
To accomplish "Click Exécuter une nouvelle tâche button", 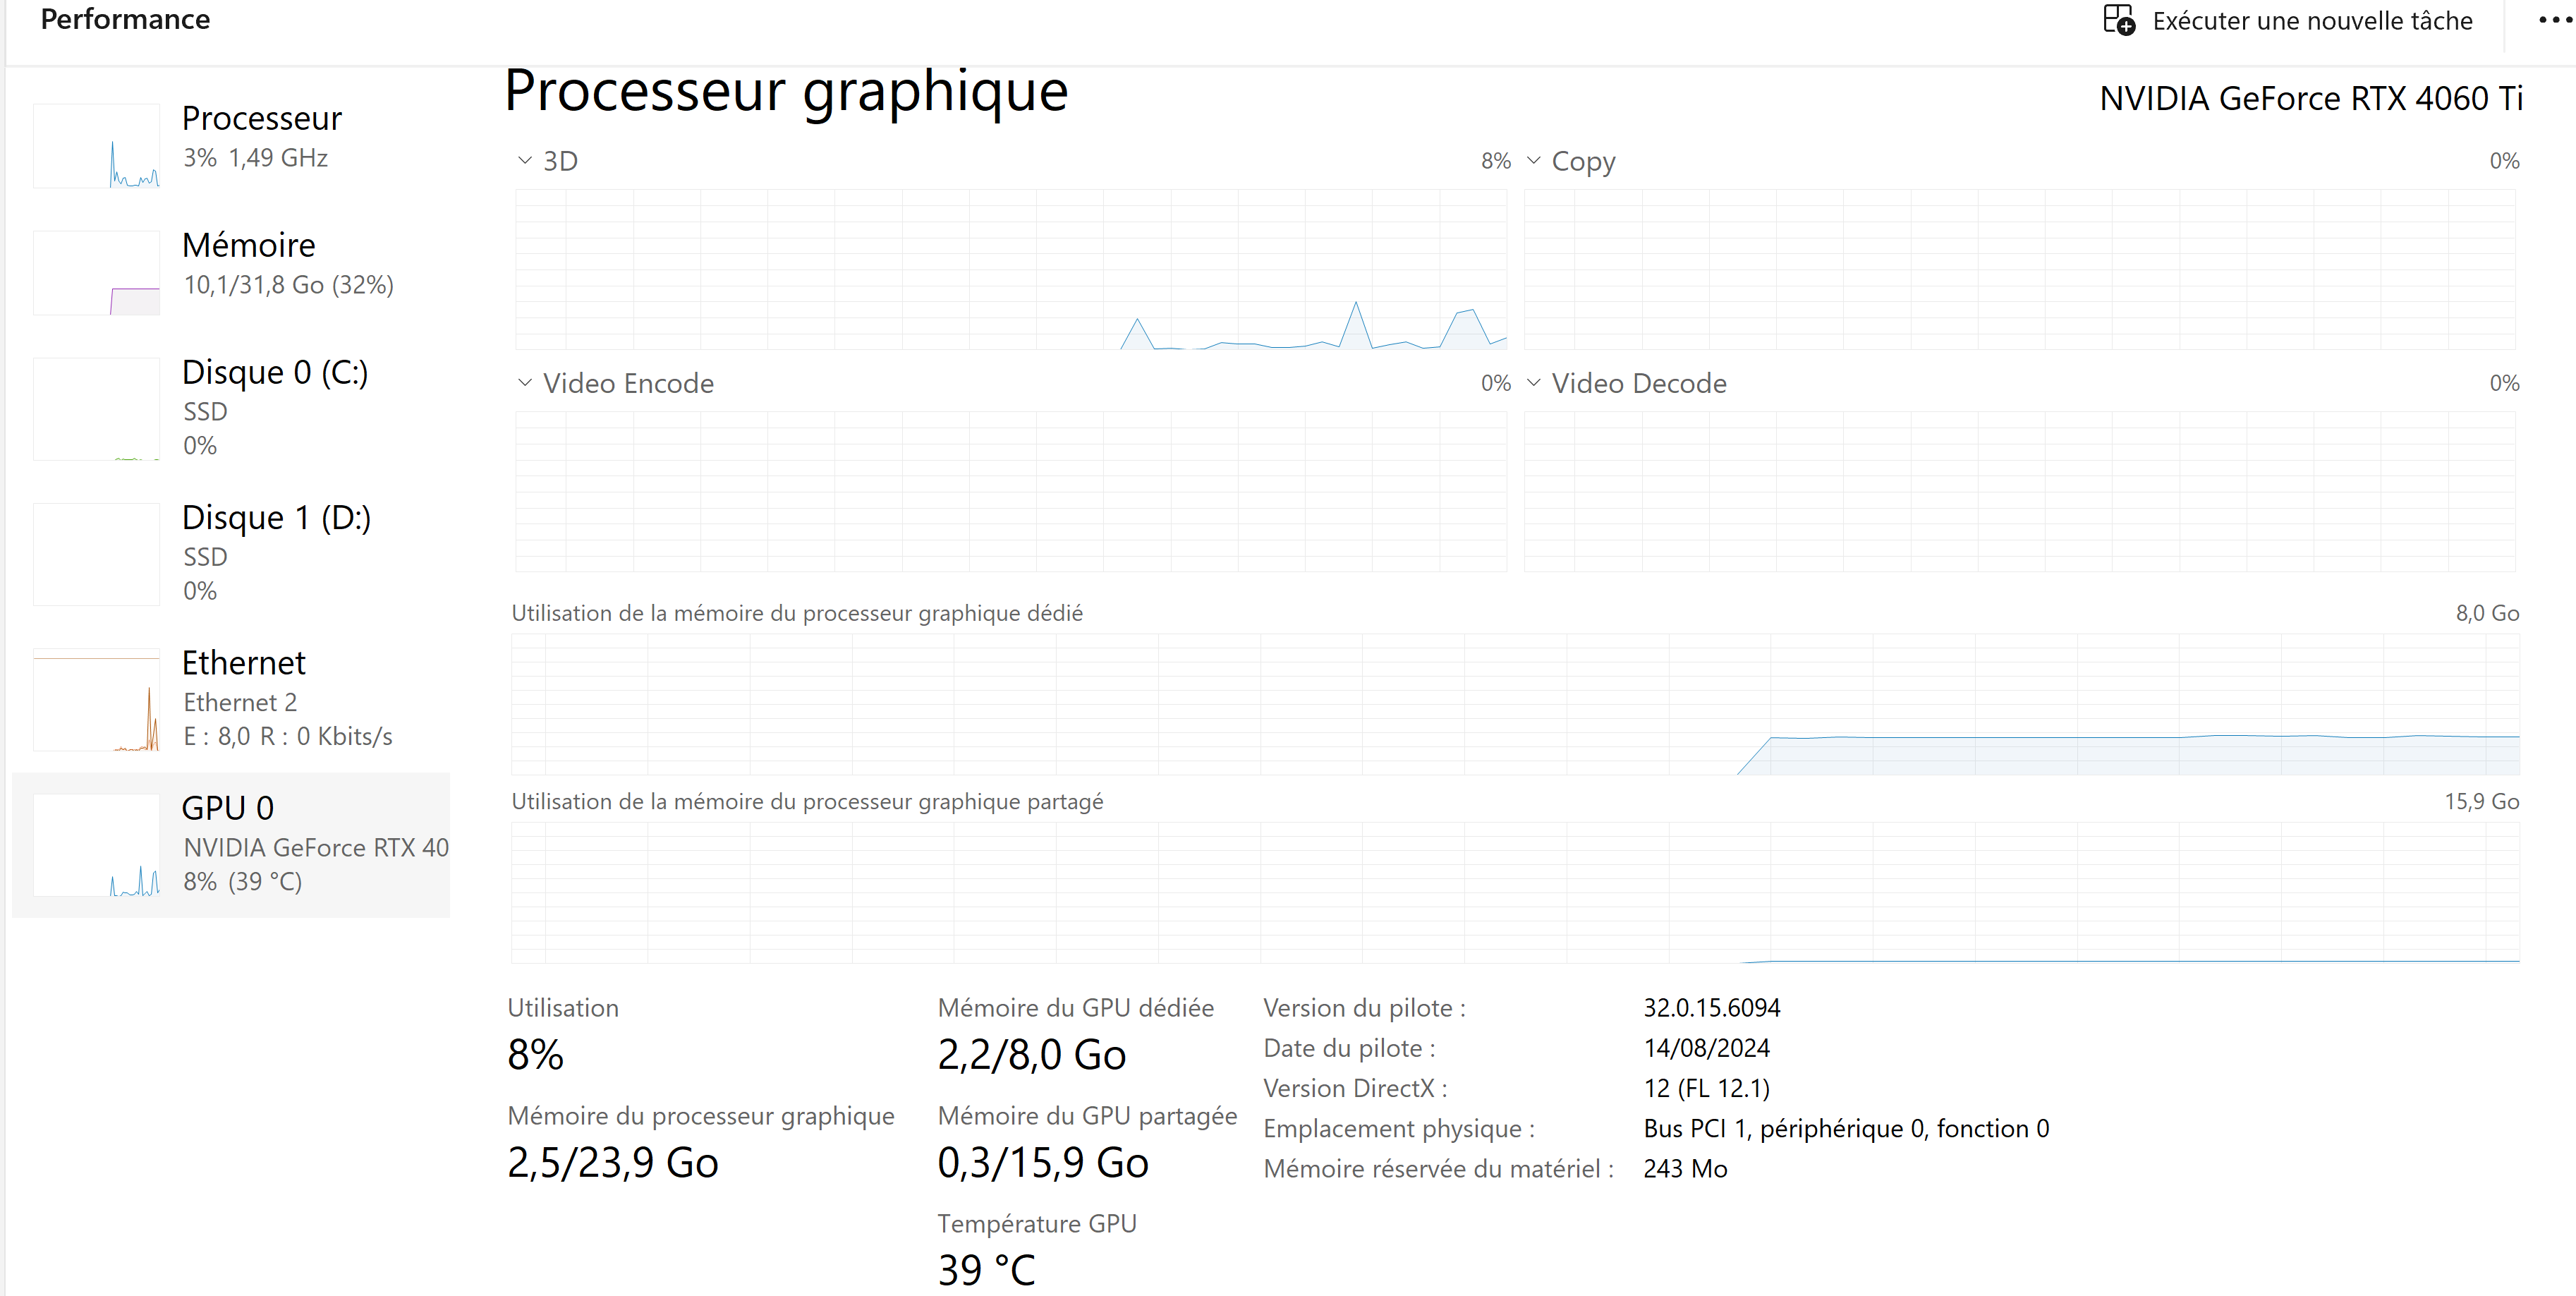I will click(x=2311, y=21).
